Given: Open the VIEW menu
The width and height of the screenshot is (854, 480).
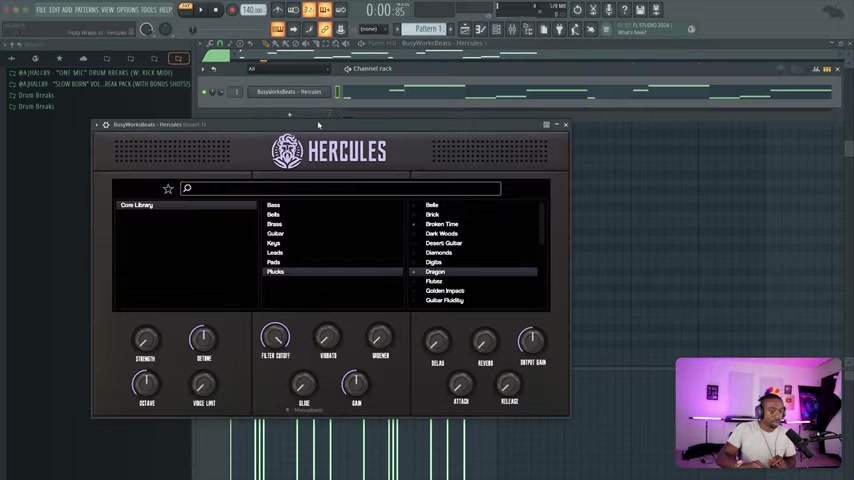Looking at the screenshot, I should [x=107, y=10].
